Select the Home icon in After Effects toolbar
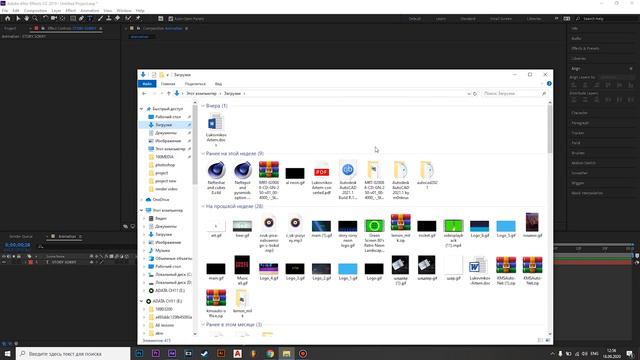This screenshot has width=640, height=360. click(7, 18)
